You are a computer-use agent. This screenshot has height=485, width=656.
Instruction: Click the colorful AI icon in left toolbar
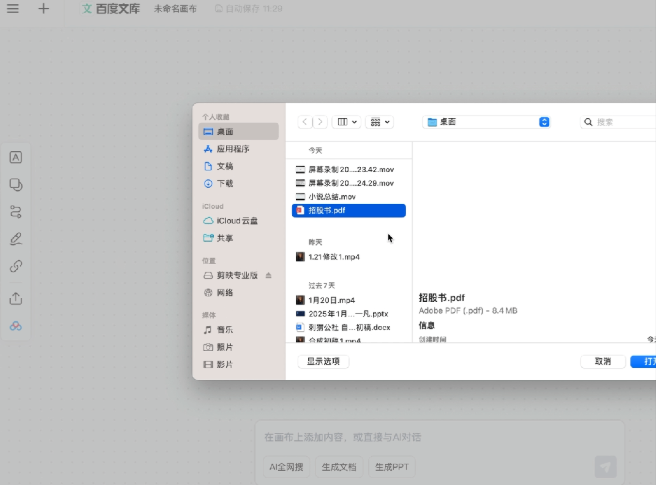click(x=16, y=326)
